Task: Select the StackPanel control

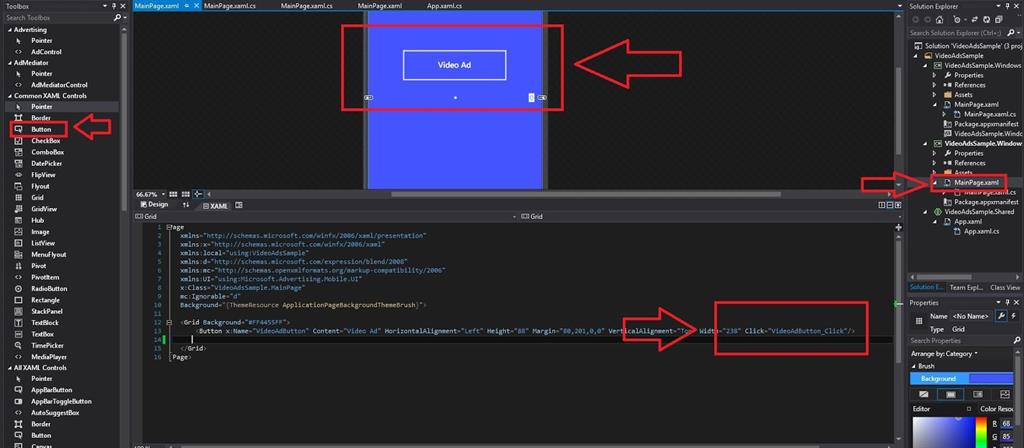Action: (46, 312)
